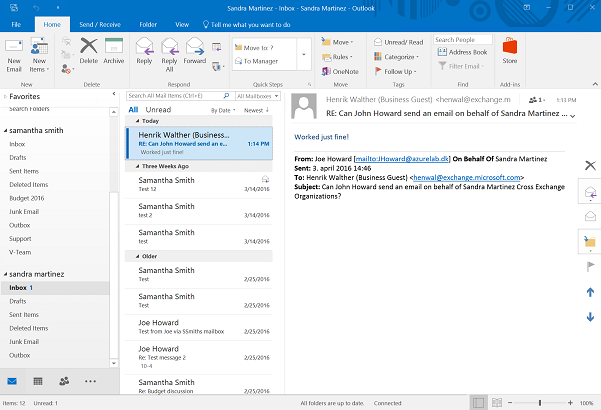Collapse the ribbon
601x410 pixels.
595,84
